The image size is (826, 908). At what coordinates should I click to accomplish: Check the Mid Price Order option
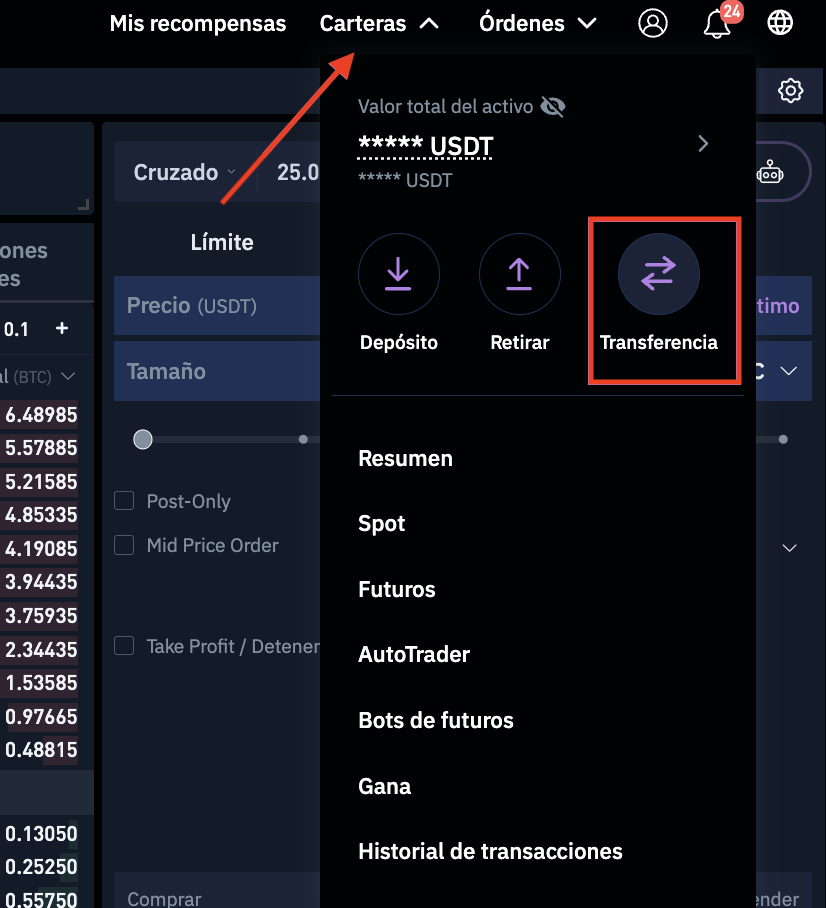(x=124, y=545)
